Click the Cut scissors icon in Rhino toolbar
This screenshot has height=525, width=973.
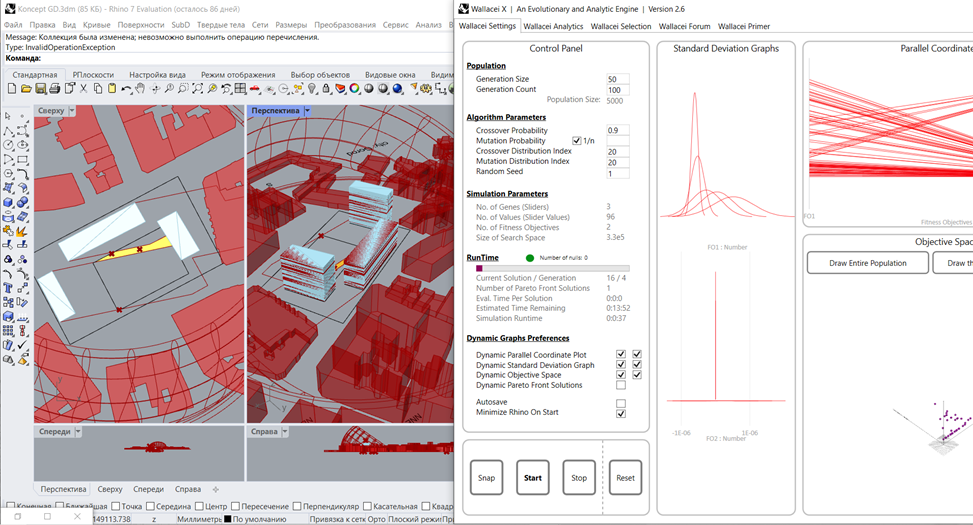tap(83, 89)
